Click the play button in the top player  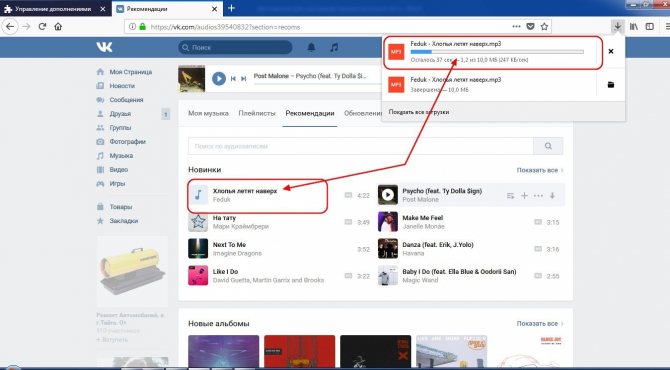[219, 79]
